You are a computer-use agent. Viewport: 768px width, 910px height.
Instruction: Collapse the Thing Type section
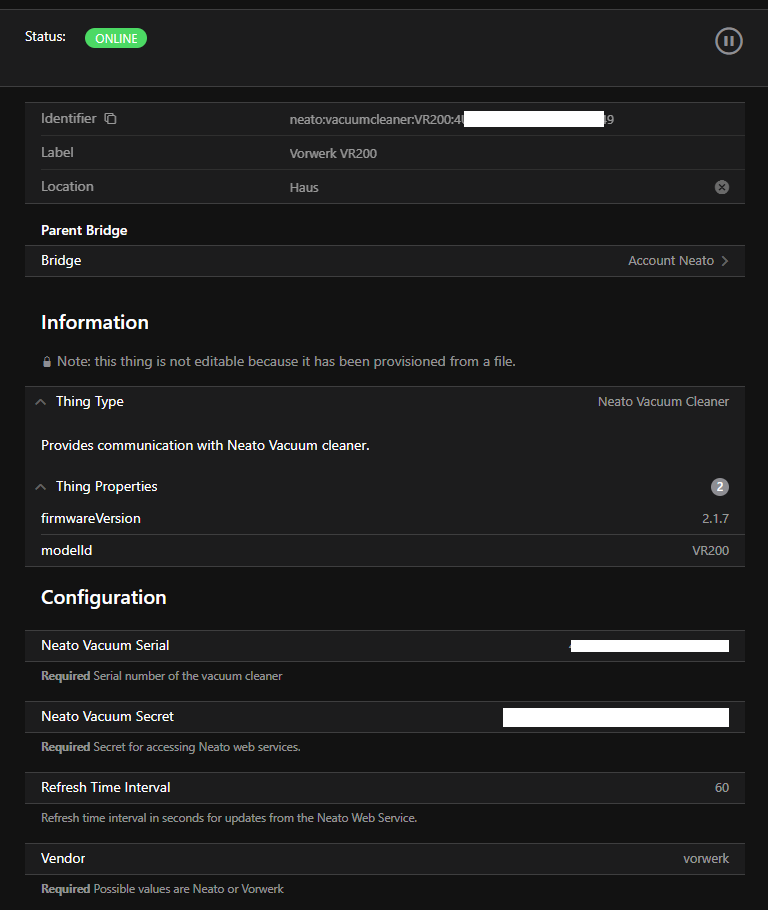41,402
